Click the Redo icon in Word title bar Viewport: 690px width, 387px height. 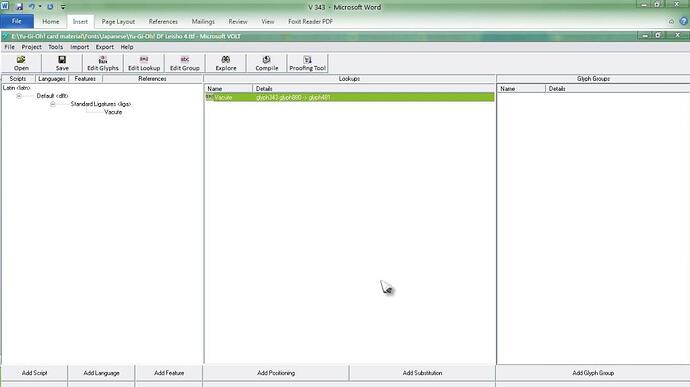coord(50,7)
